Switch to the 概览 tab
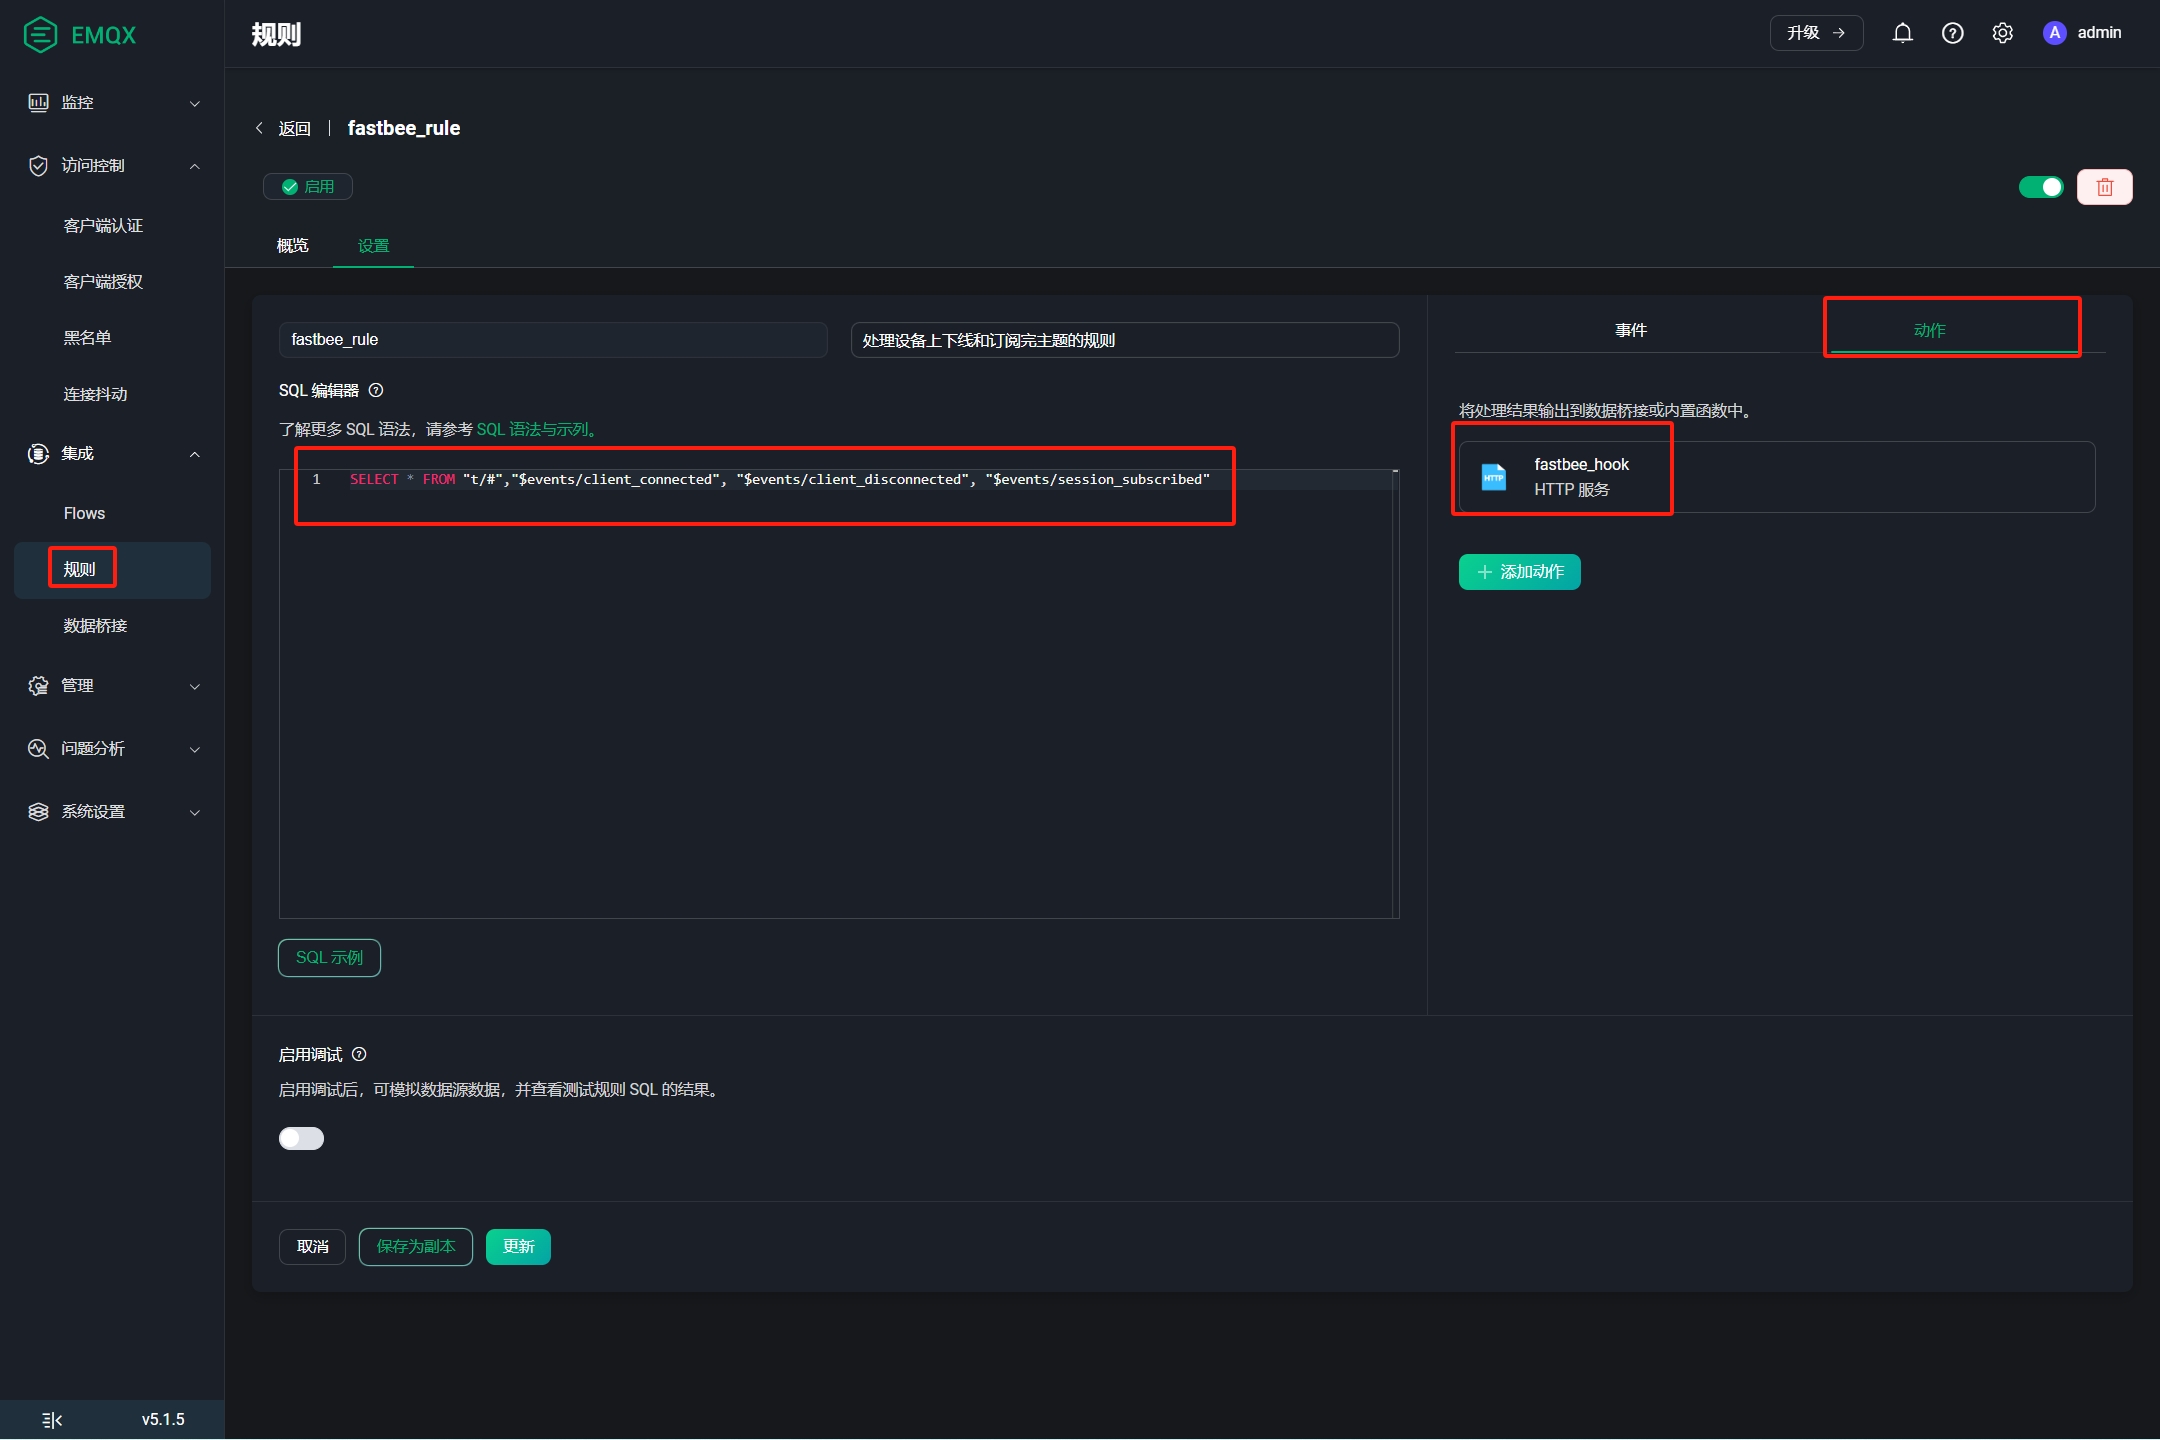The height and width of the screenshot is (1440, 2160). pos(292,245)
